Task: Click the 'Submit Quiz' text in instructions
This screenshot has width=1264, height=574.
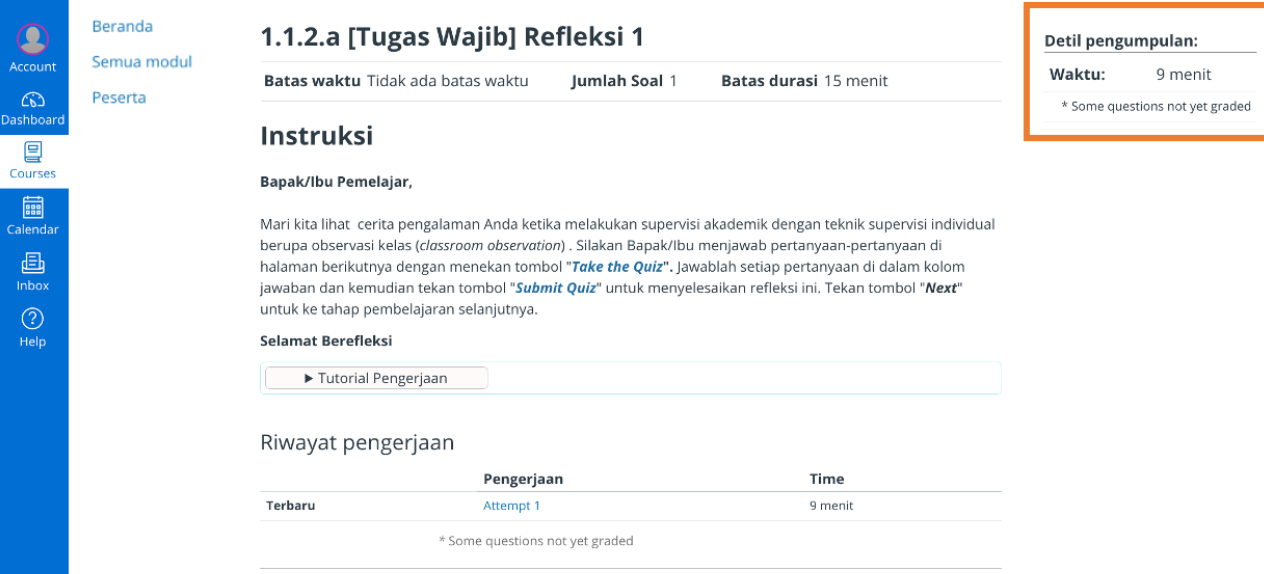Action: click(x=556, y=288)
